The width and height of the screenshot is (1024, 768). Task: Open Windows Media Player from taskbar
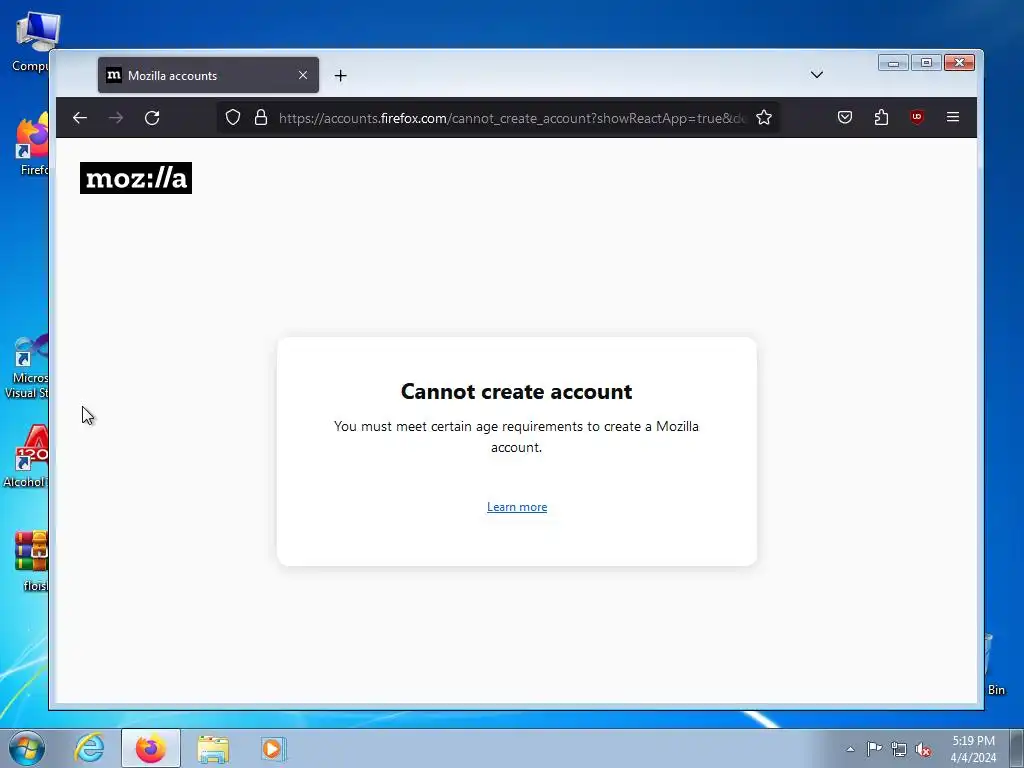click(x=273, y=748)
